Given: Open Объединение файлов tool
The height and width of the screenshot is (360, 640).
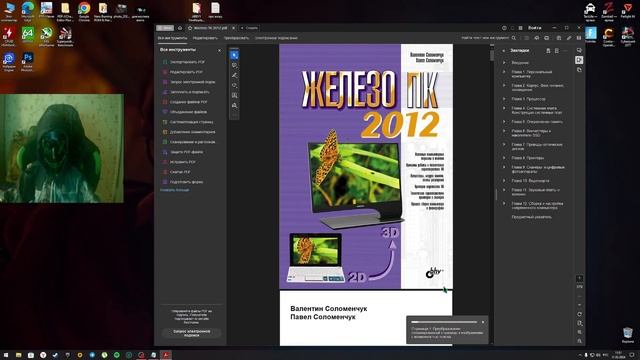Looking at the screenshot, I should tap(184, 112).
